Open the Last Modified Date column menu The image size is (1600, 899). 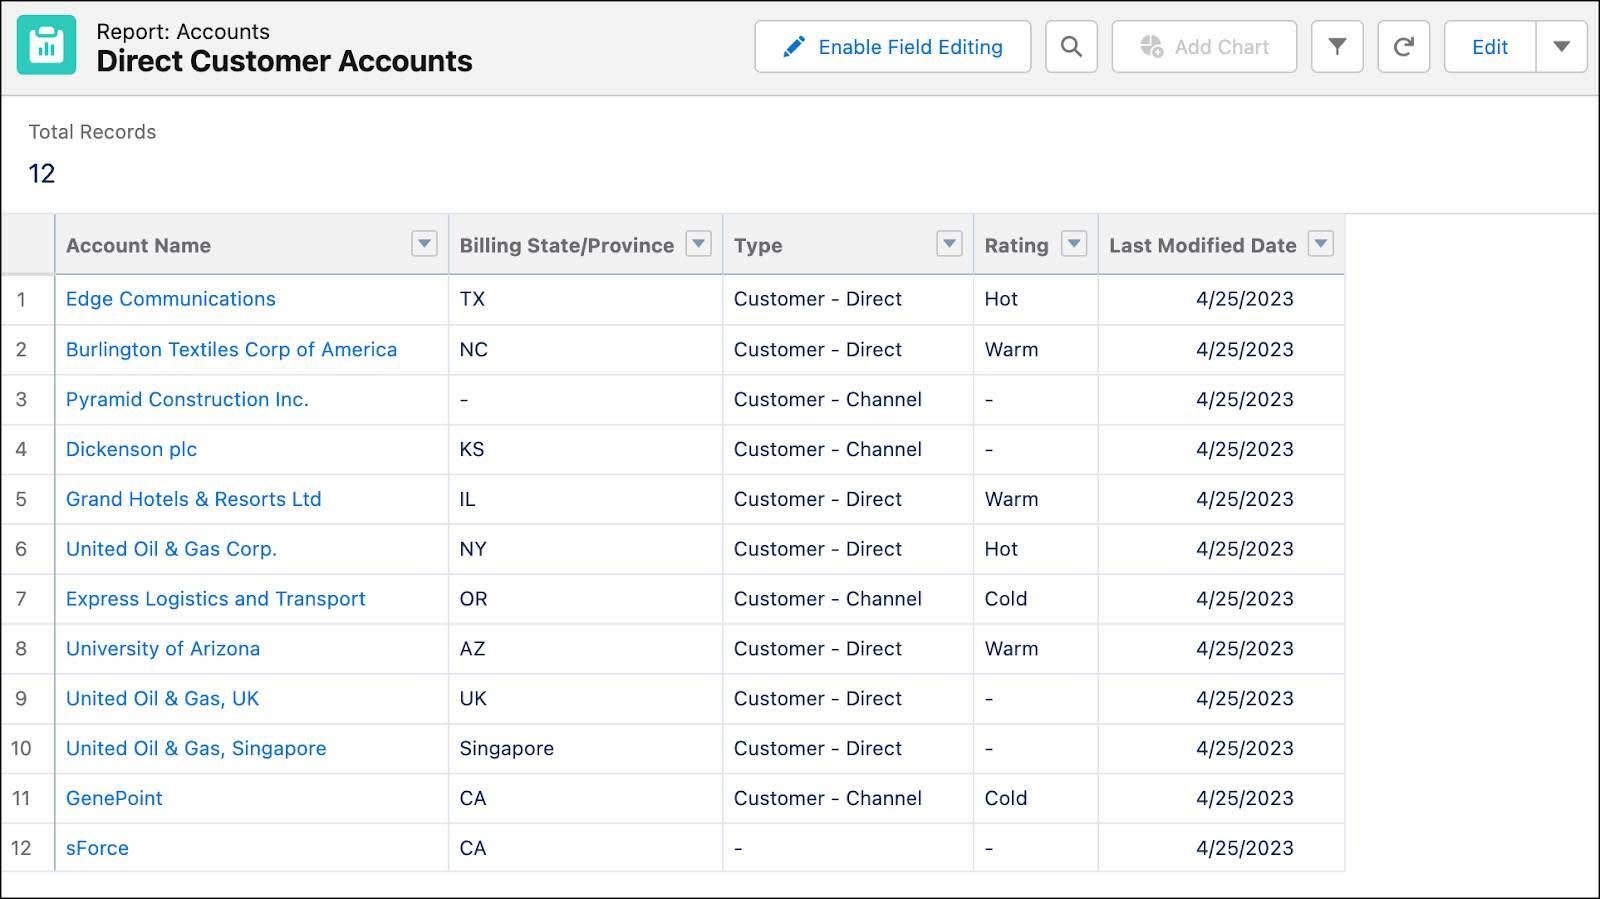point(1321,244)
